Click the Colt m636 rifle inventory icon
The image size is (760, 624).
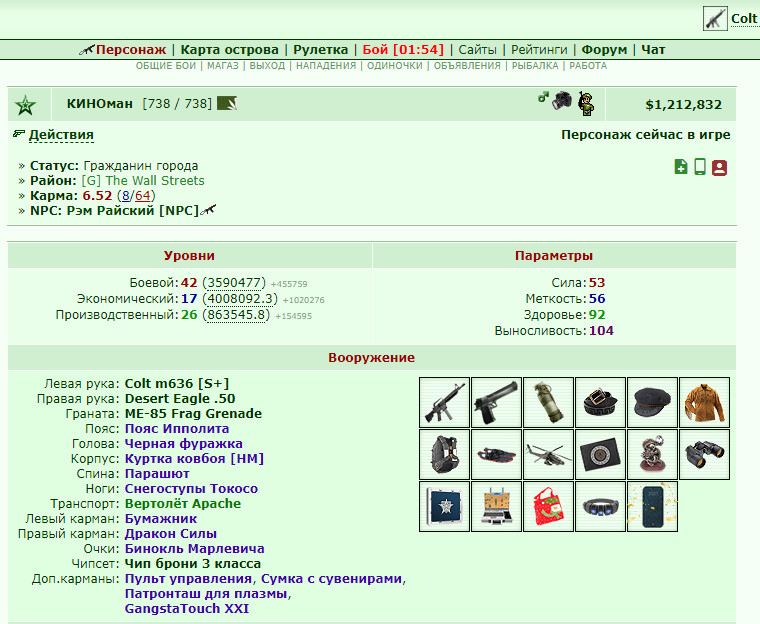(x=444, y=402)
